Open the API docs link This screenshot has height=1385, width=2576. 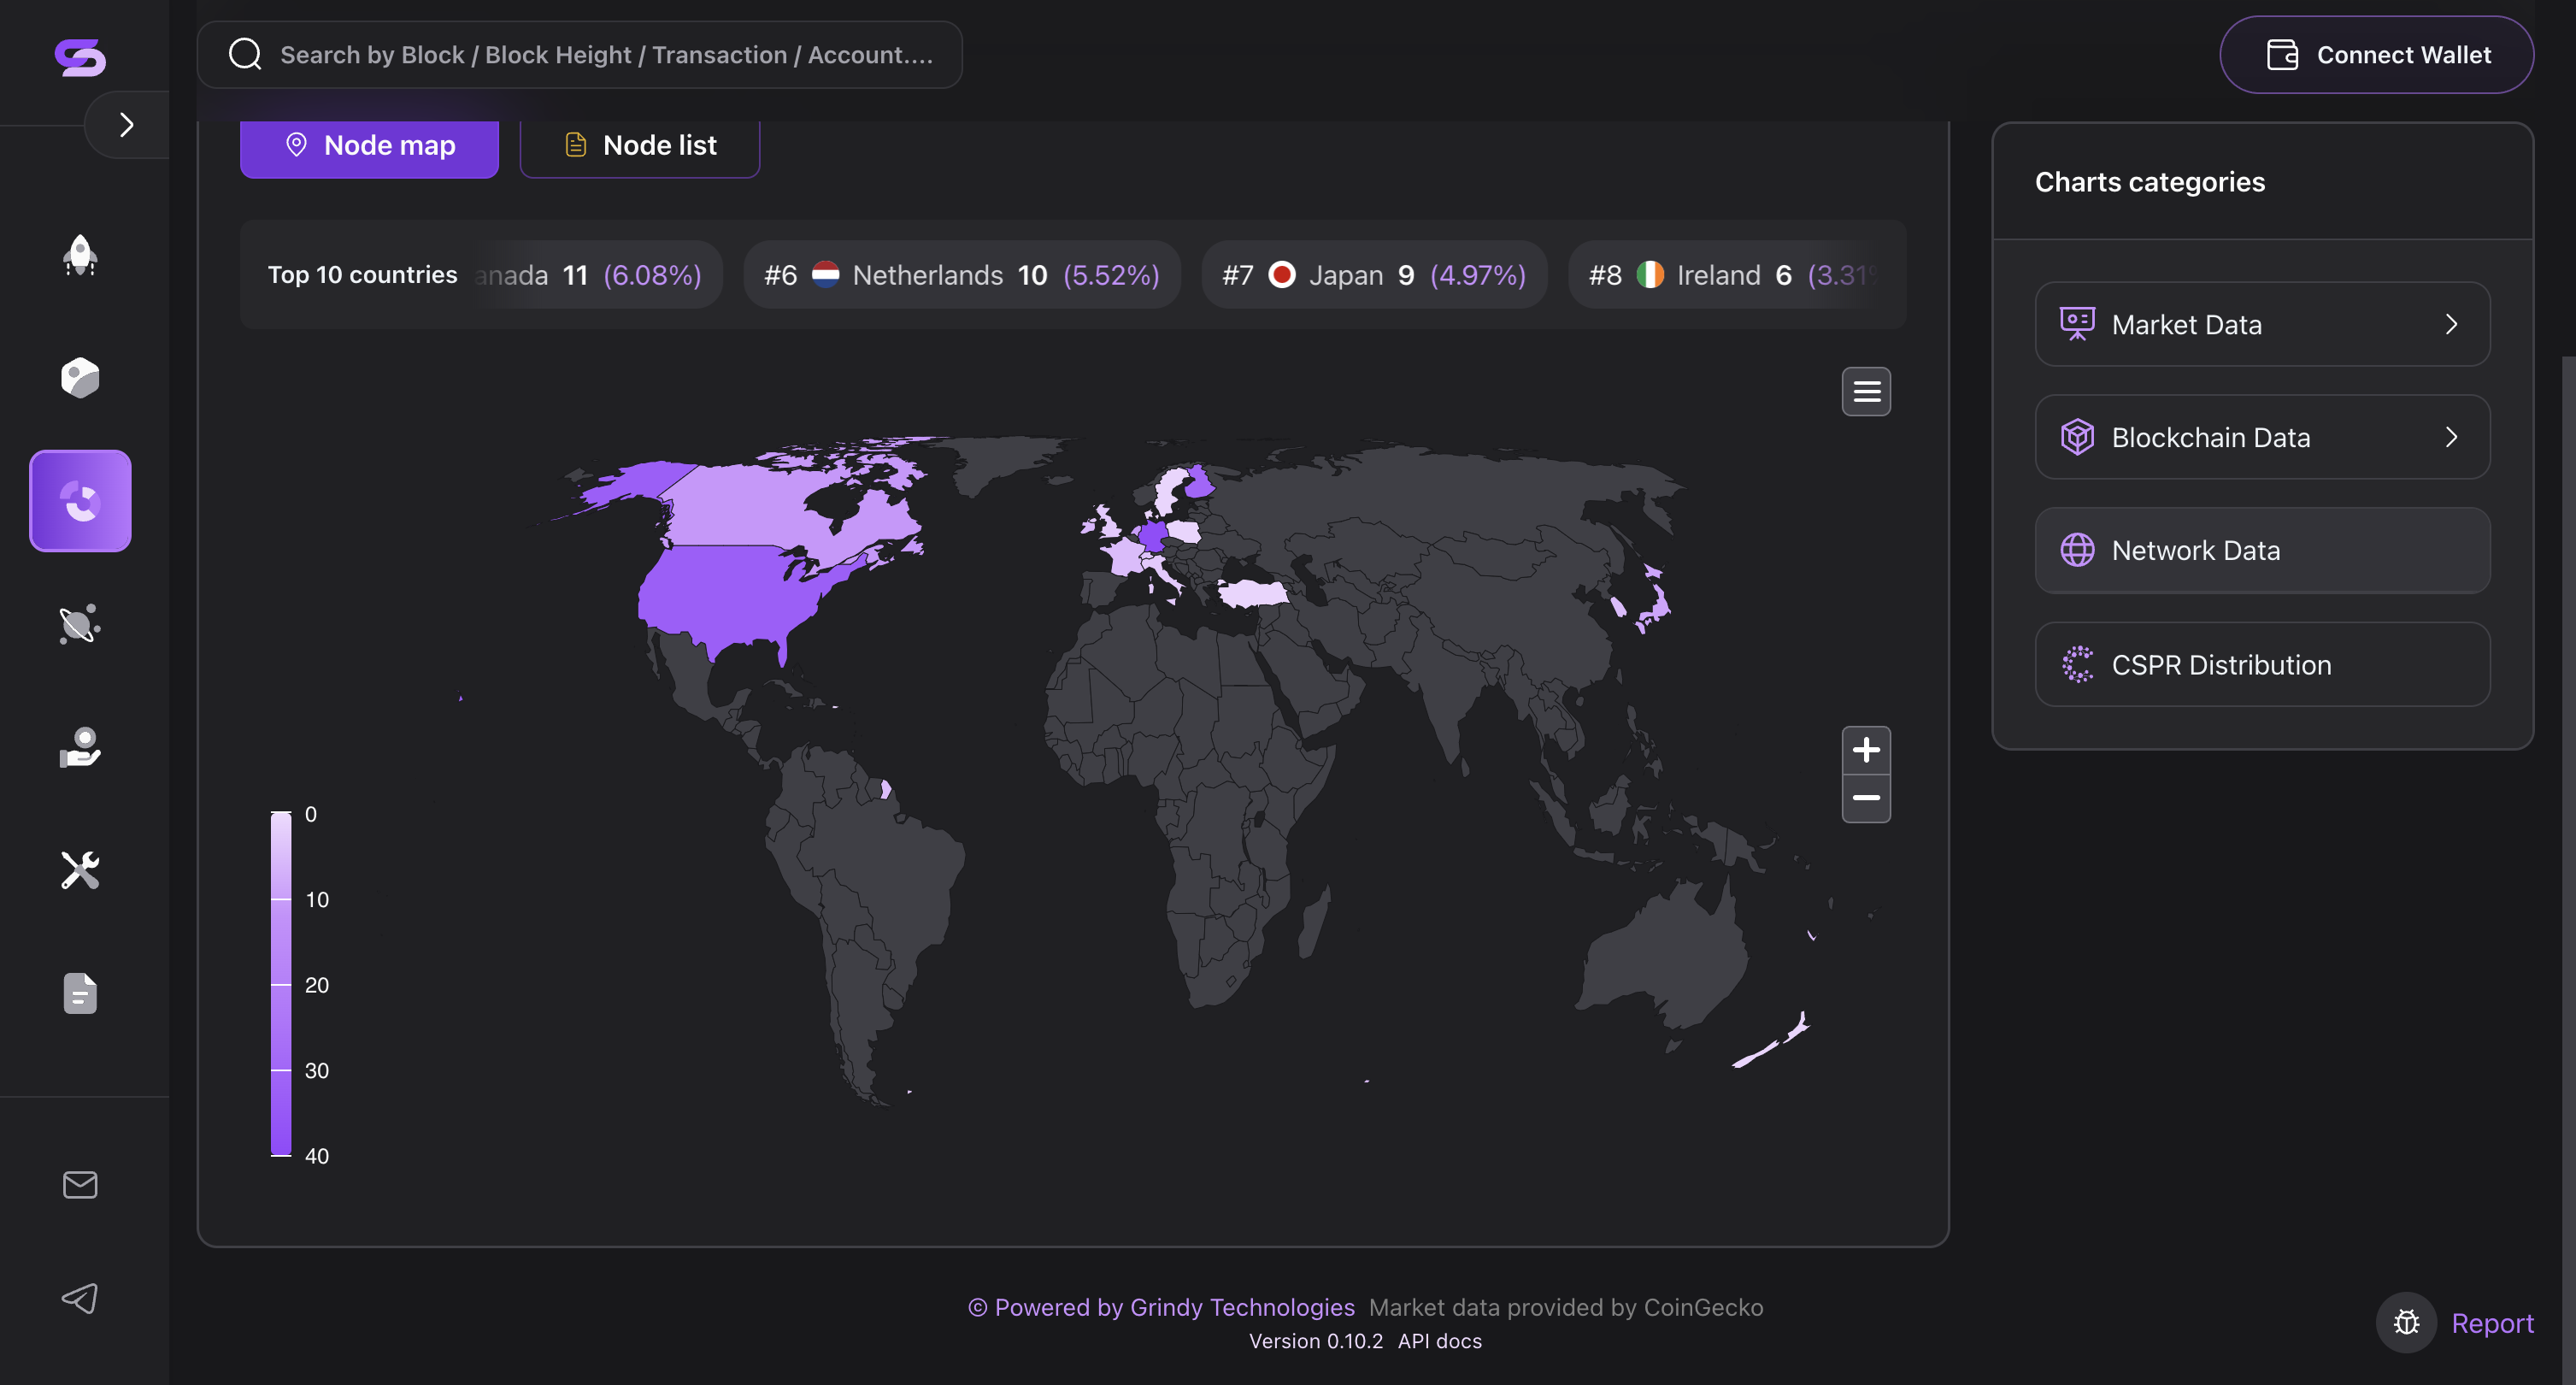[x=1439, y=1341]
